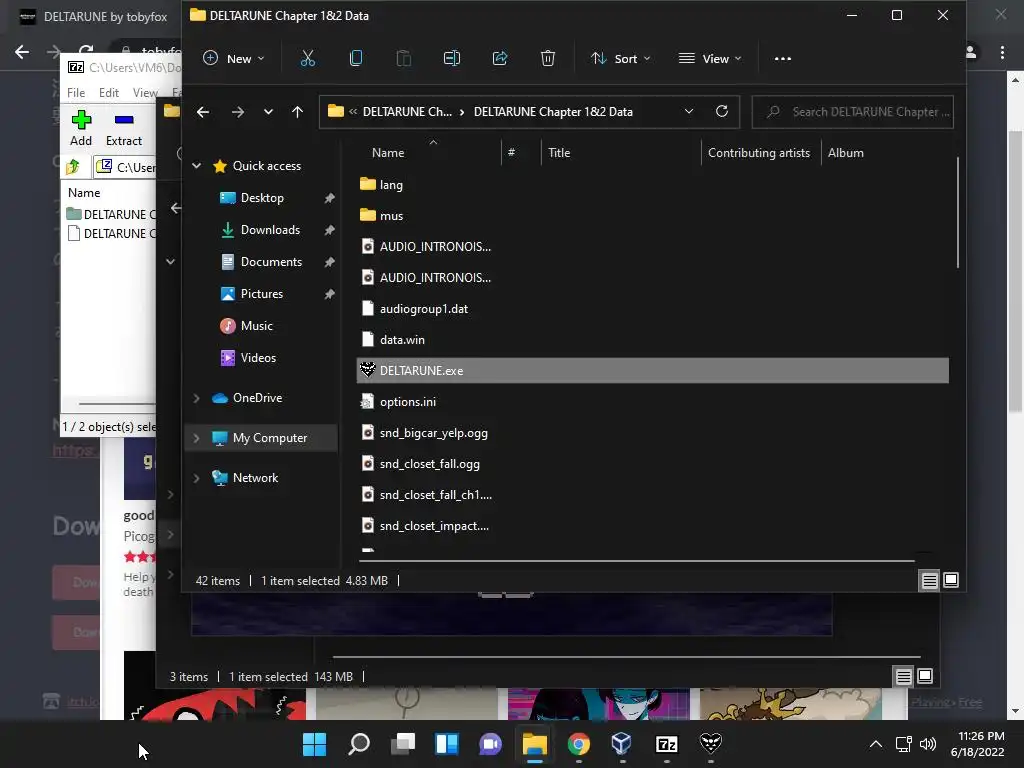Click the Copy icon in Explorer toolbar

click(356, 59)
